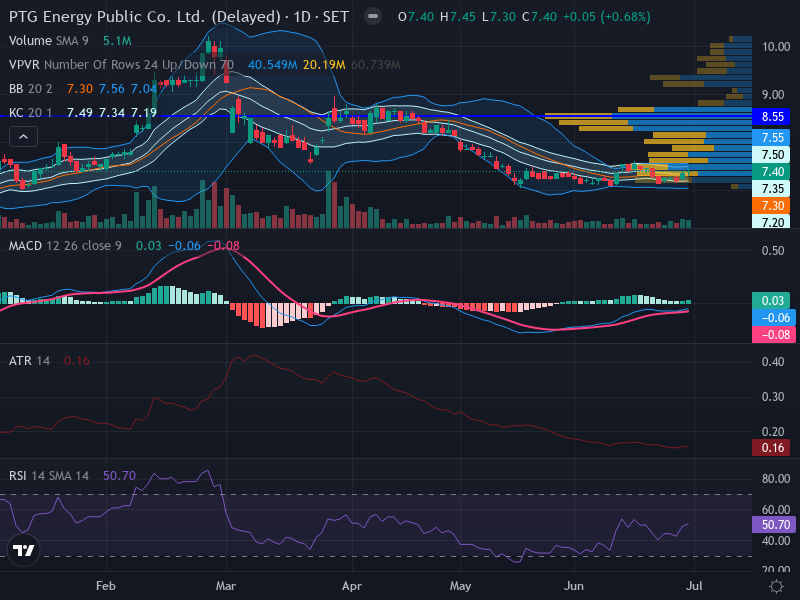800x600 pixels.
Task: Click the ATR 0.16 value label
Action: click(773, 448)
